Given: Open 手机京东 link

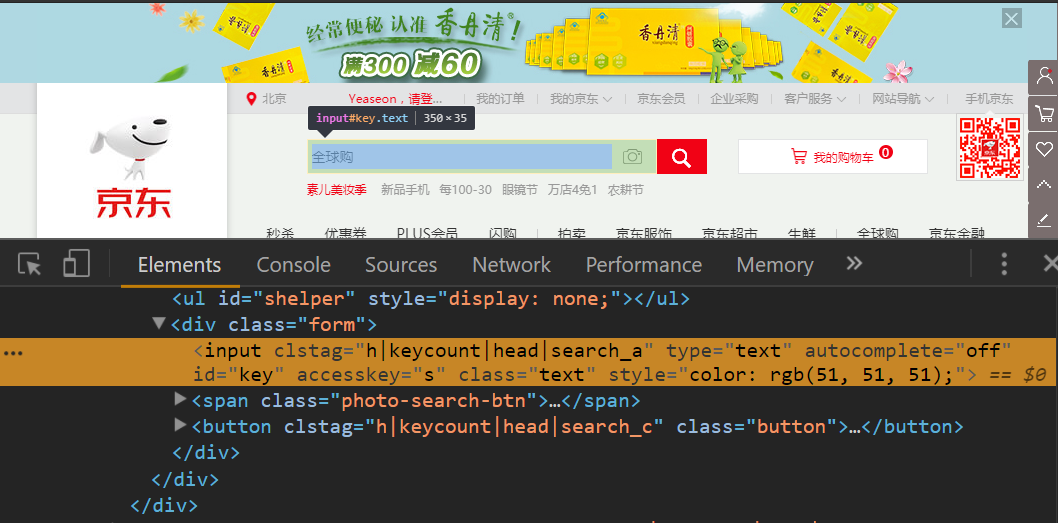Looking at the screenshot, I should (x=989, y=99).
